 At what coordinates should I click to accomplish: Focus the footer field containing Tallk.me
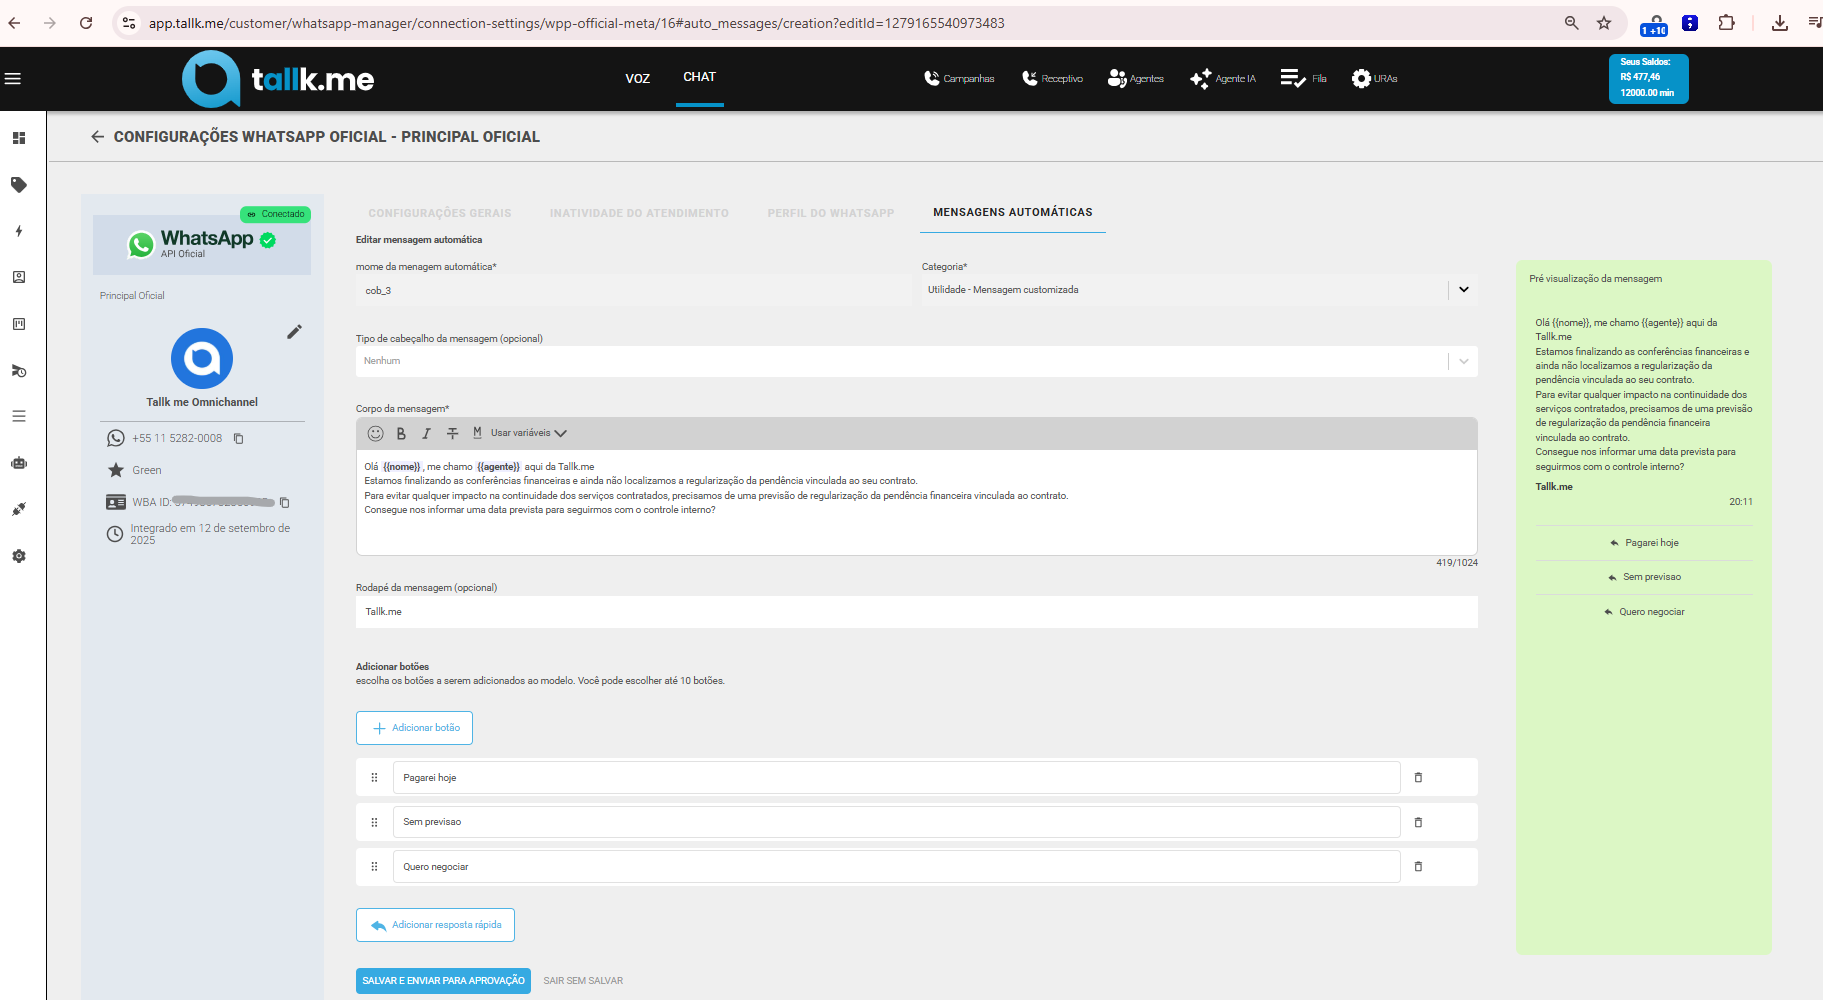click(x=916, y=612)
